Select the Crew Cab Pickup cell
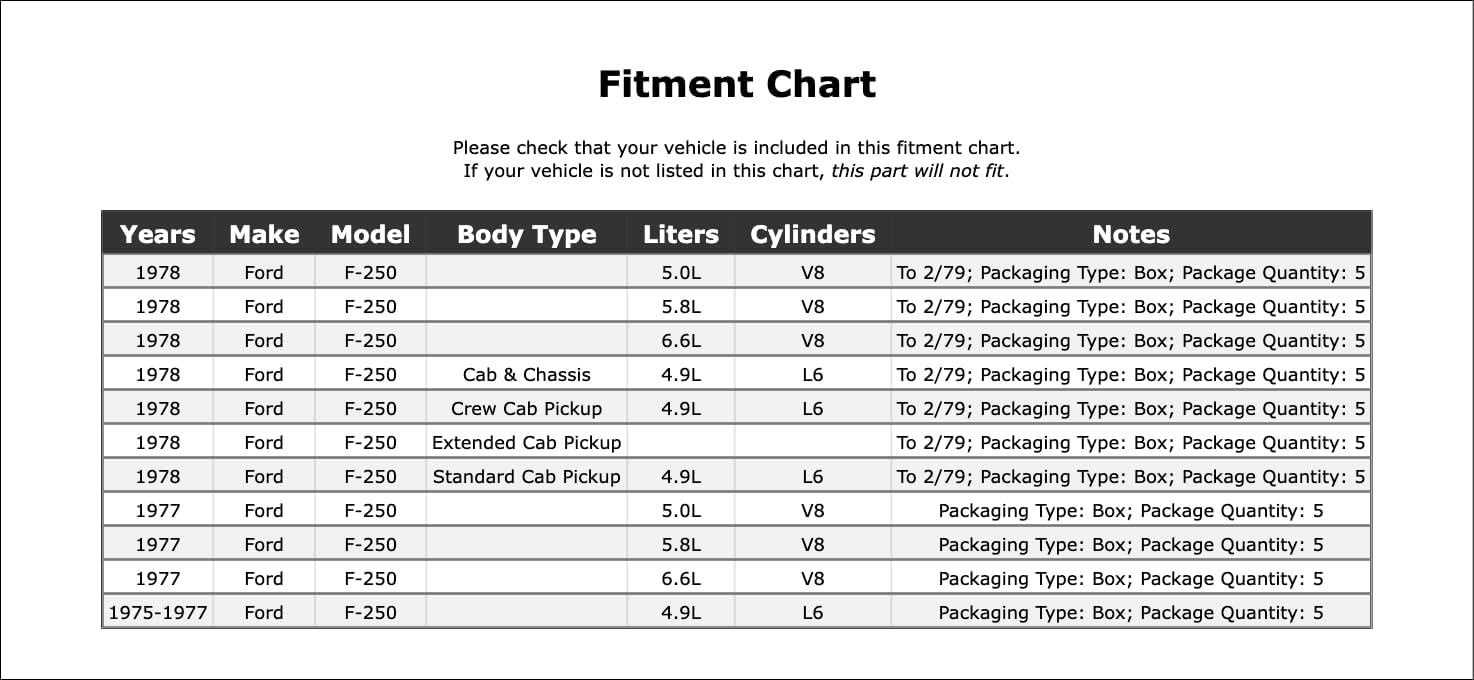Viewport: 1474px width, 680px height. (526, 409)
